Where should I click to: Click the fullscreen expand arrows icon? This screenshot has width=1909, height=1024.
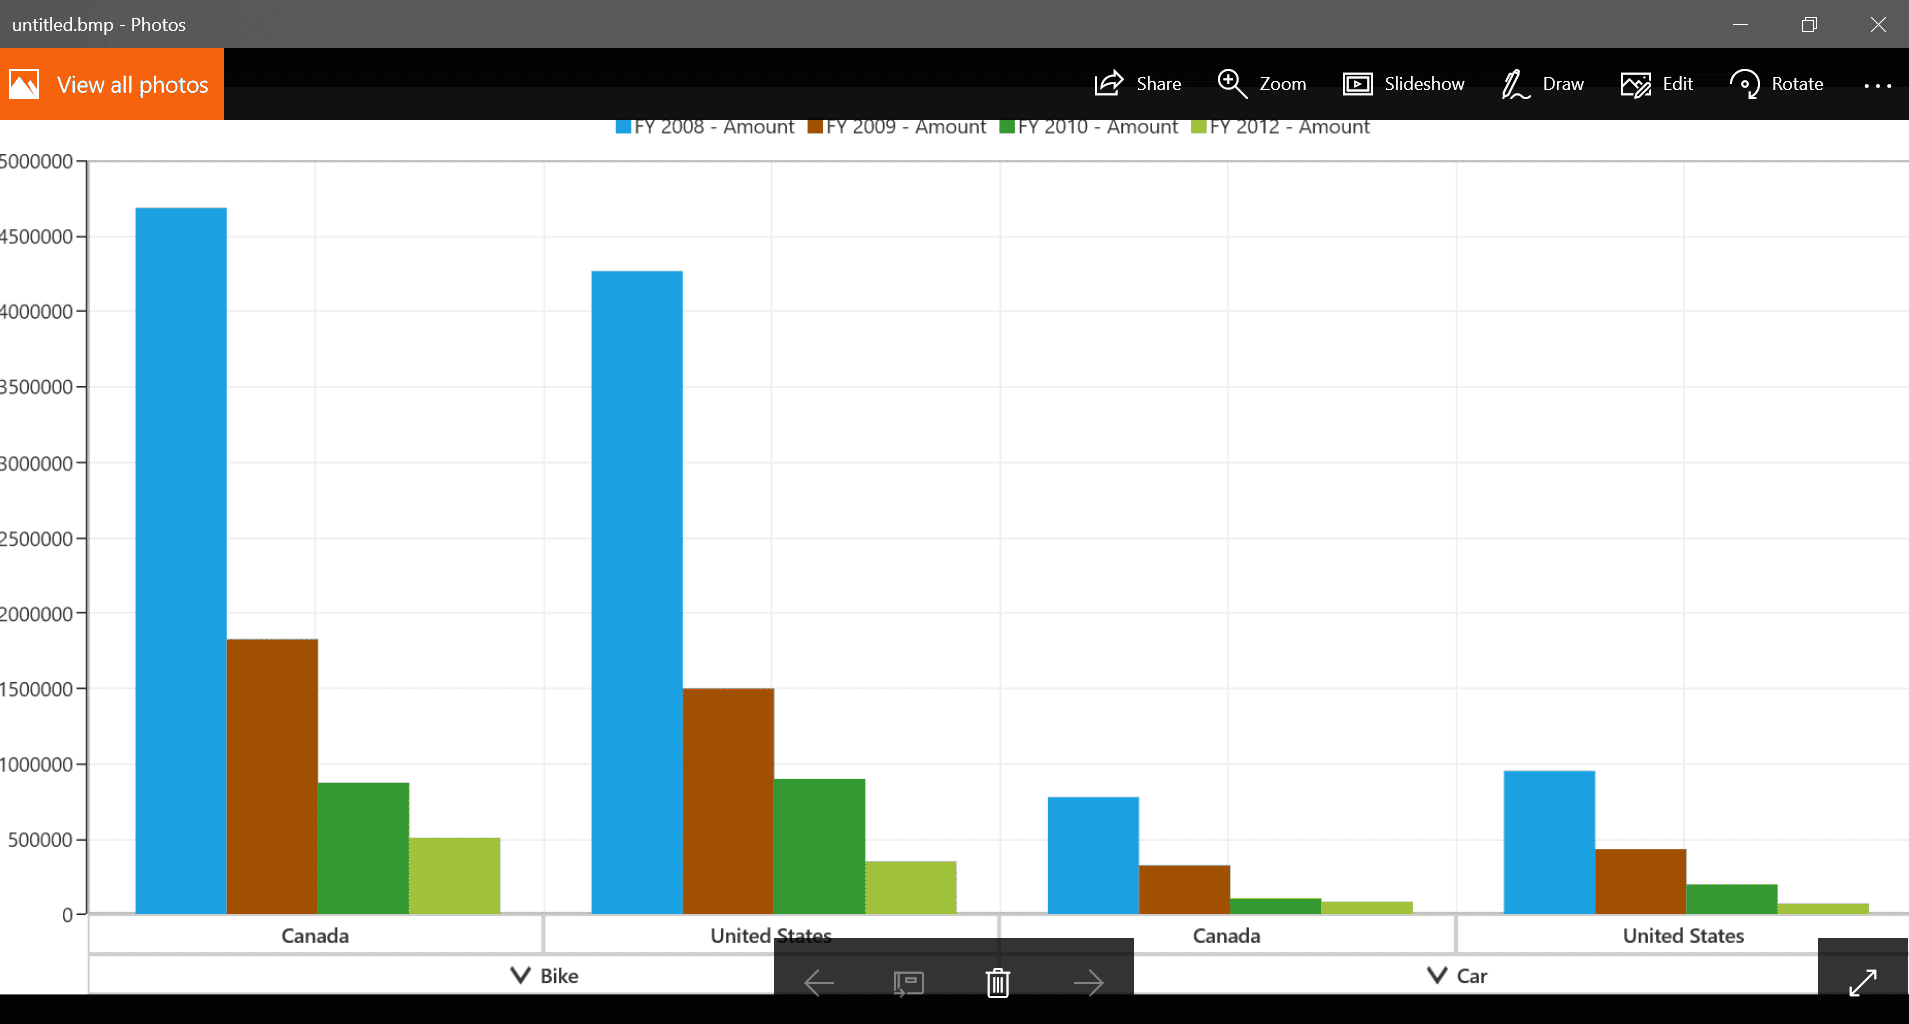click(x=1863, y=982)
